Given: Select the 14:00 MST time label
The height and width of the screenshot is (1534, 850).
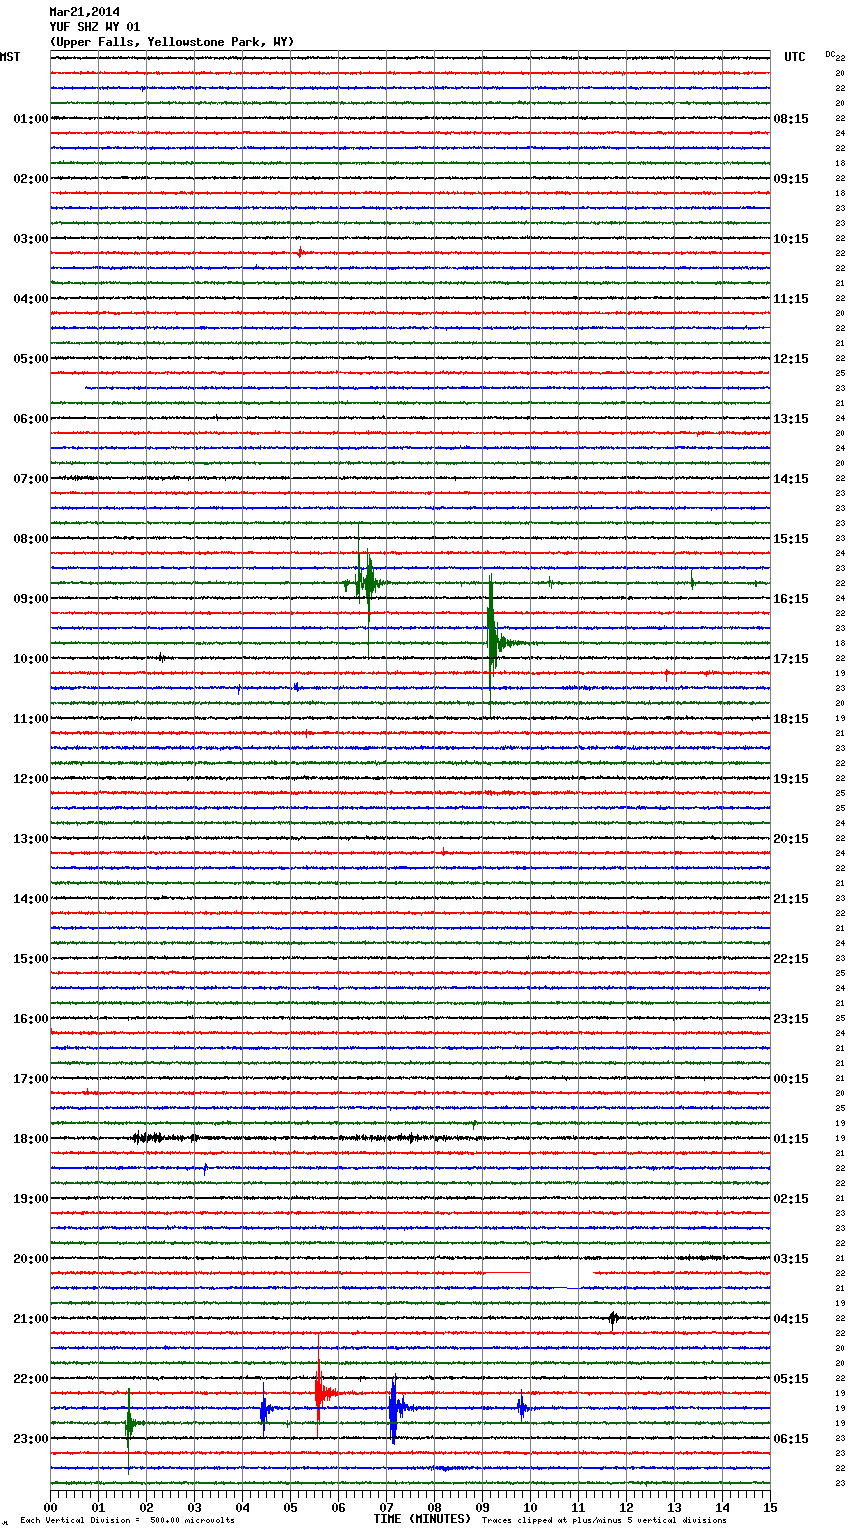Looking at the screenshot, I should coord(31,899).
